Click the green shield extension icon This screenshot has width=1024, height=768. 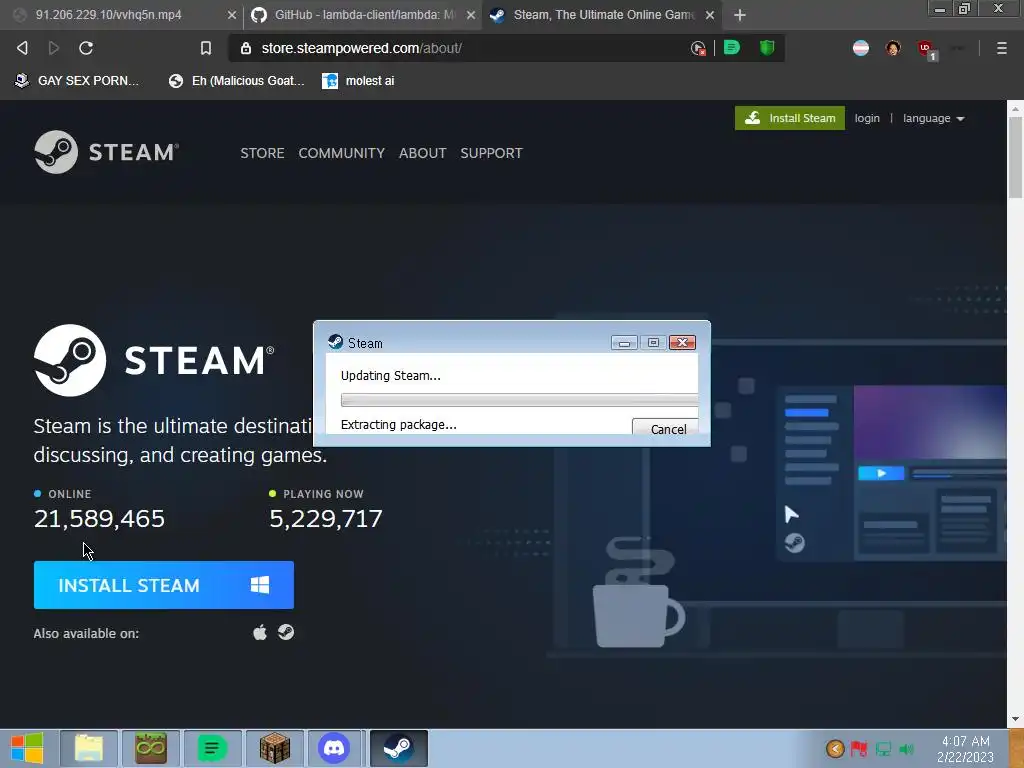click(767, 48)
